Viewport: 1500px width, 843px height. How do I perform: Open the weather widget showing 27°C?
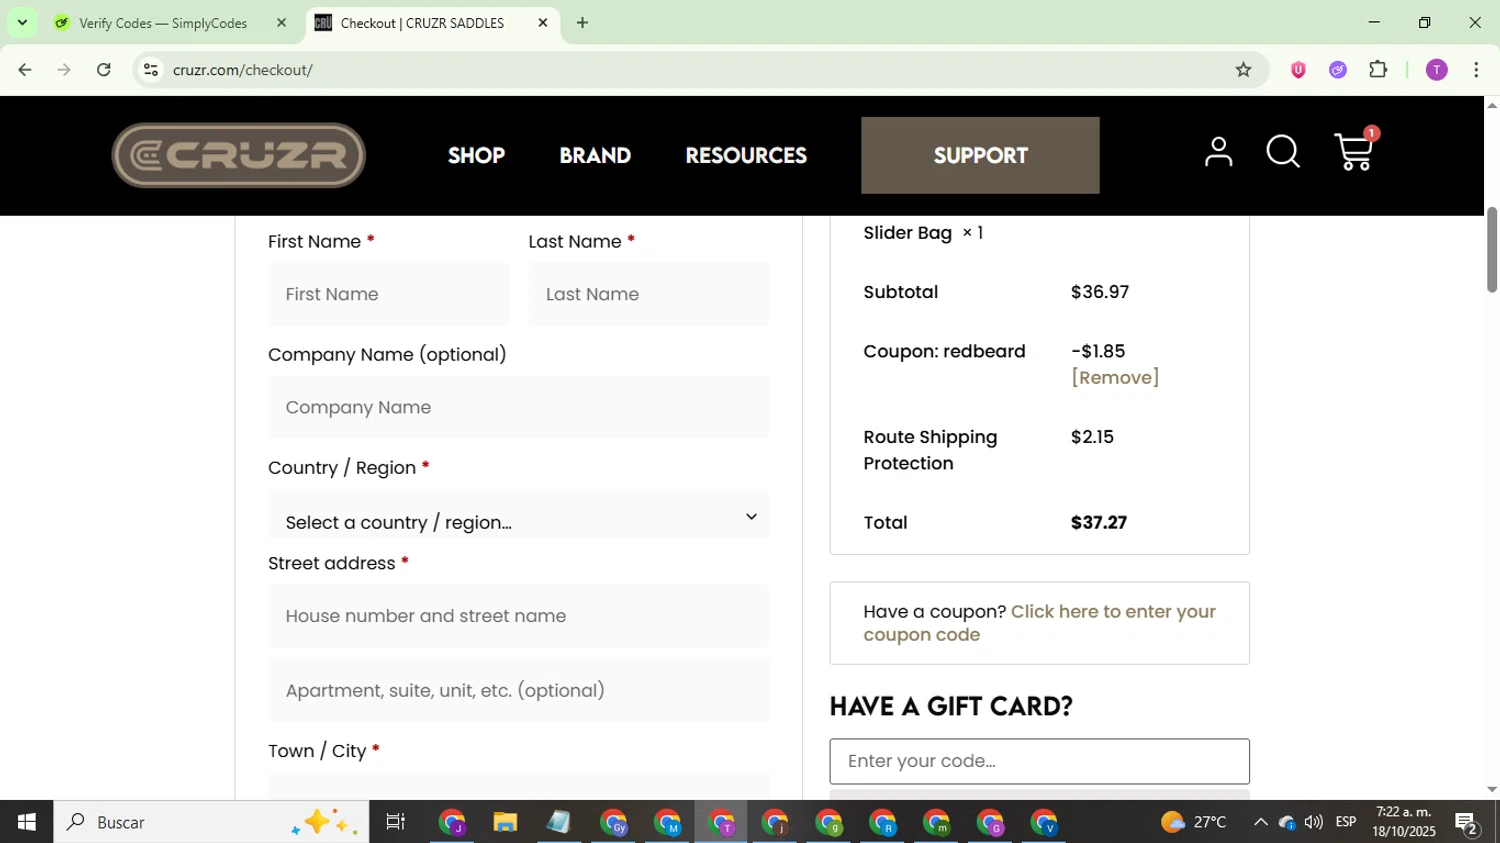[x=1194, y=822]
